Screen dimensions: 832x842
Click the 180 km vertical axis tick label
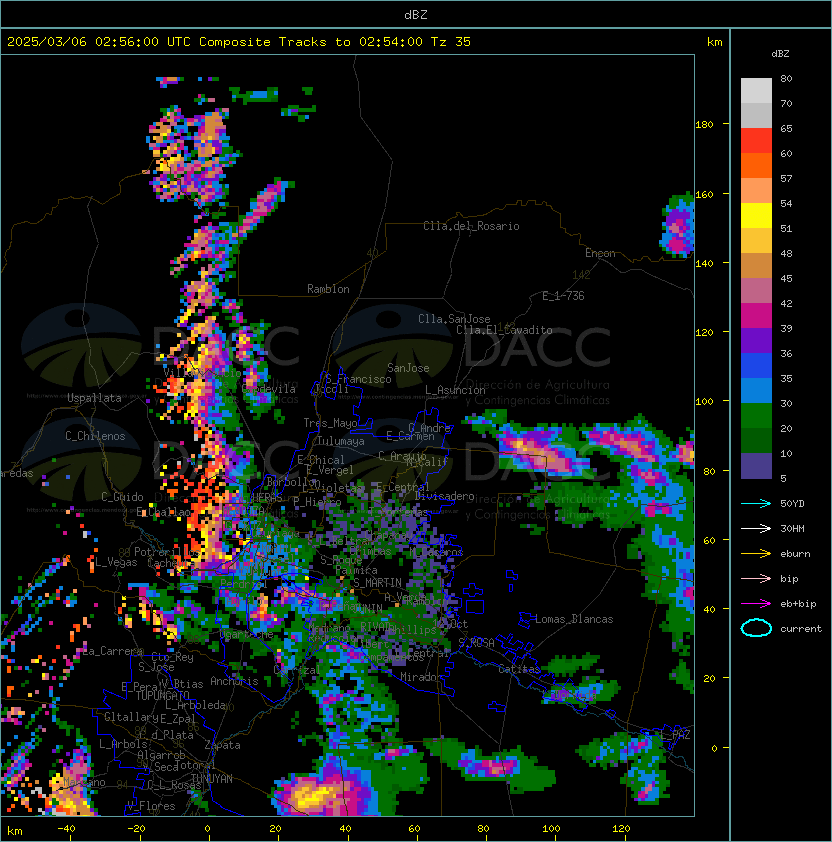[704, 125]
